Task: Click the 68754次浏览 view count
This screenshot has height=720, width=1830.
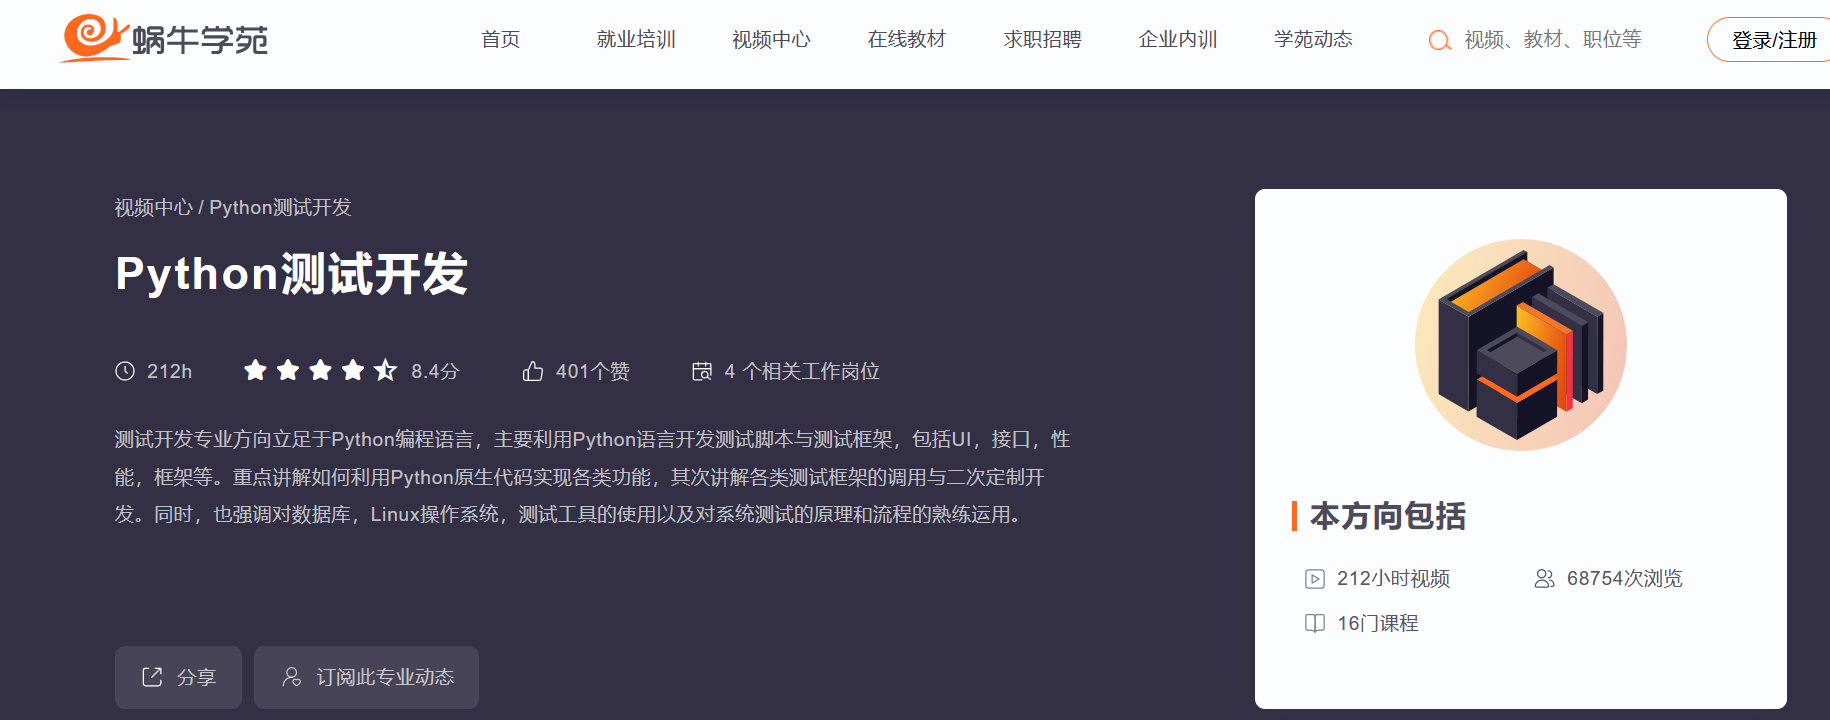Action: pyautogui.click(x=1625, y=579)
